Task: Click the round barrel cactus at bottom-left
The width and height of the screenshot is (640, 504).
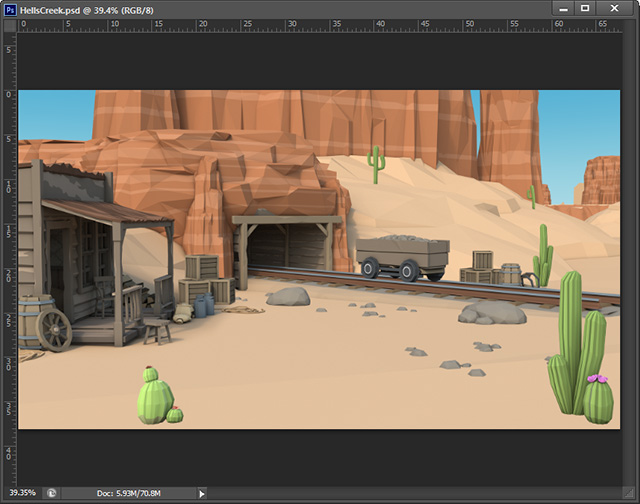Action: pyautogui.click(x=153, y=398)
